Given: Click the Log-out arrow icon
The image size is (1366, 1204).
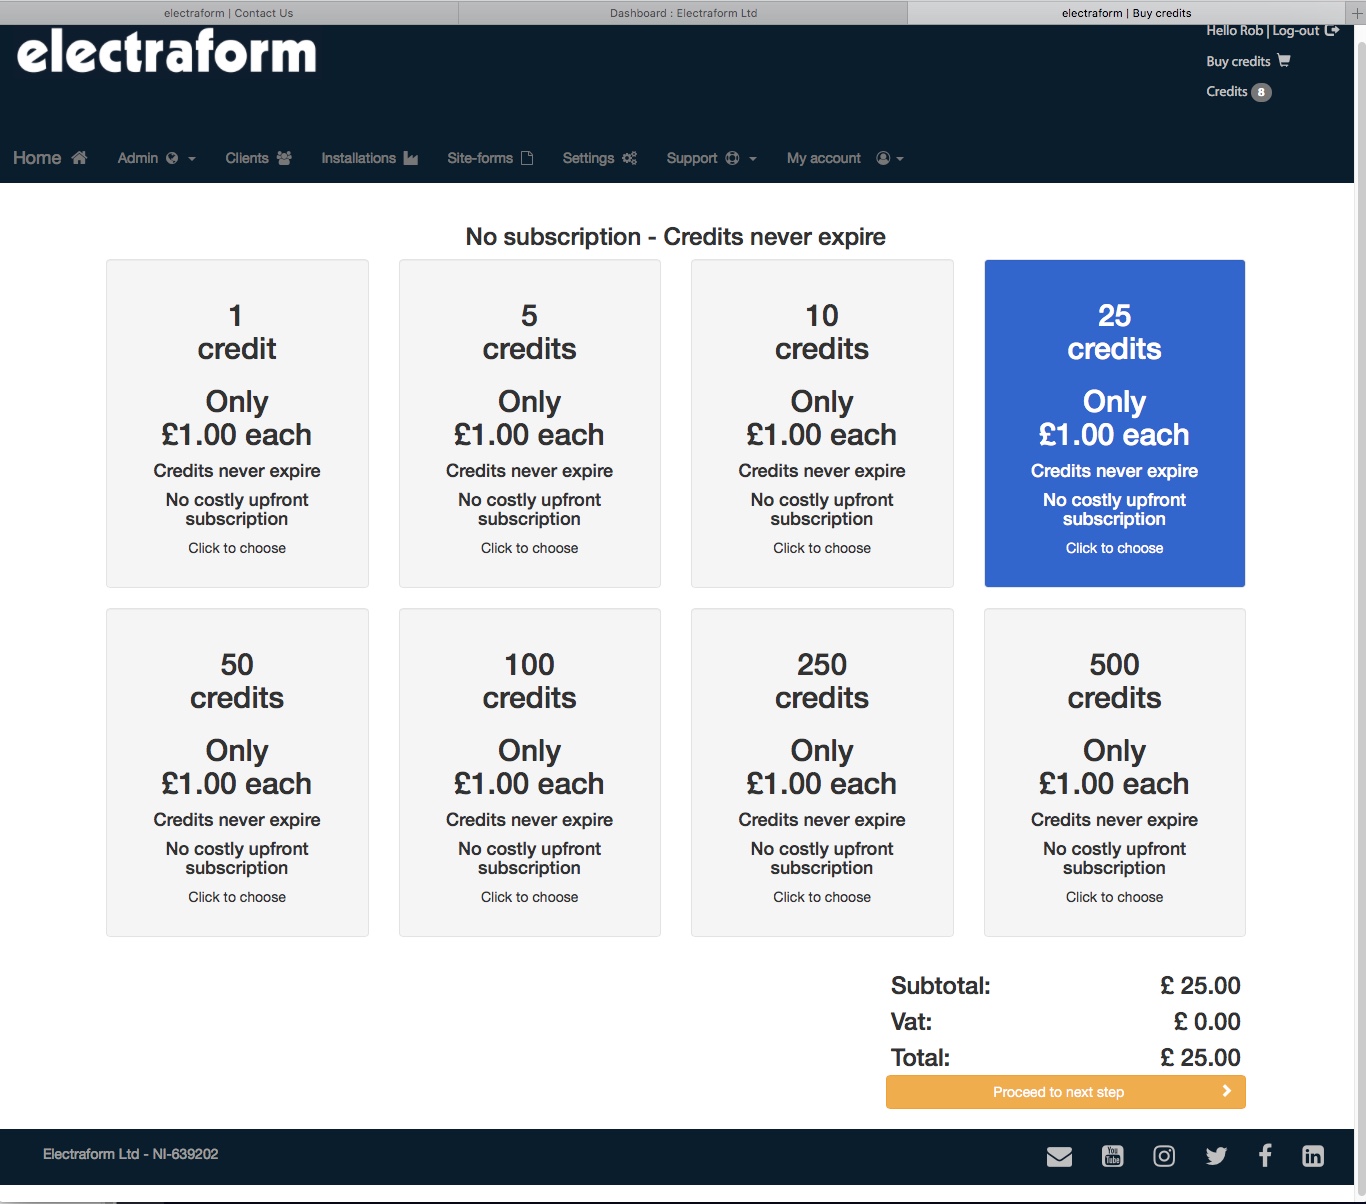Looking at the screenshot, I should 1332,30.
